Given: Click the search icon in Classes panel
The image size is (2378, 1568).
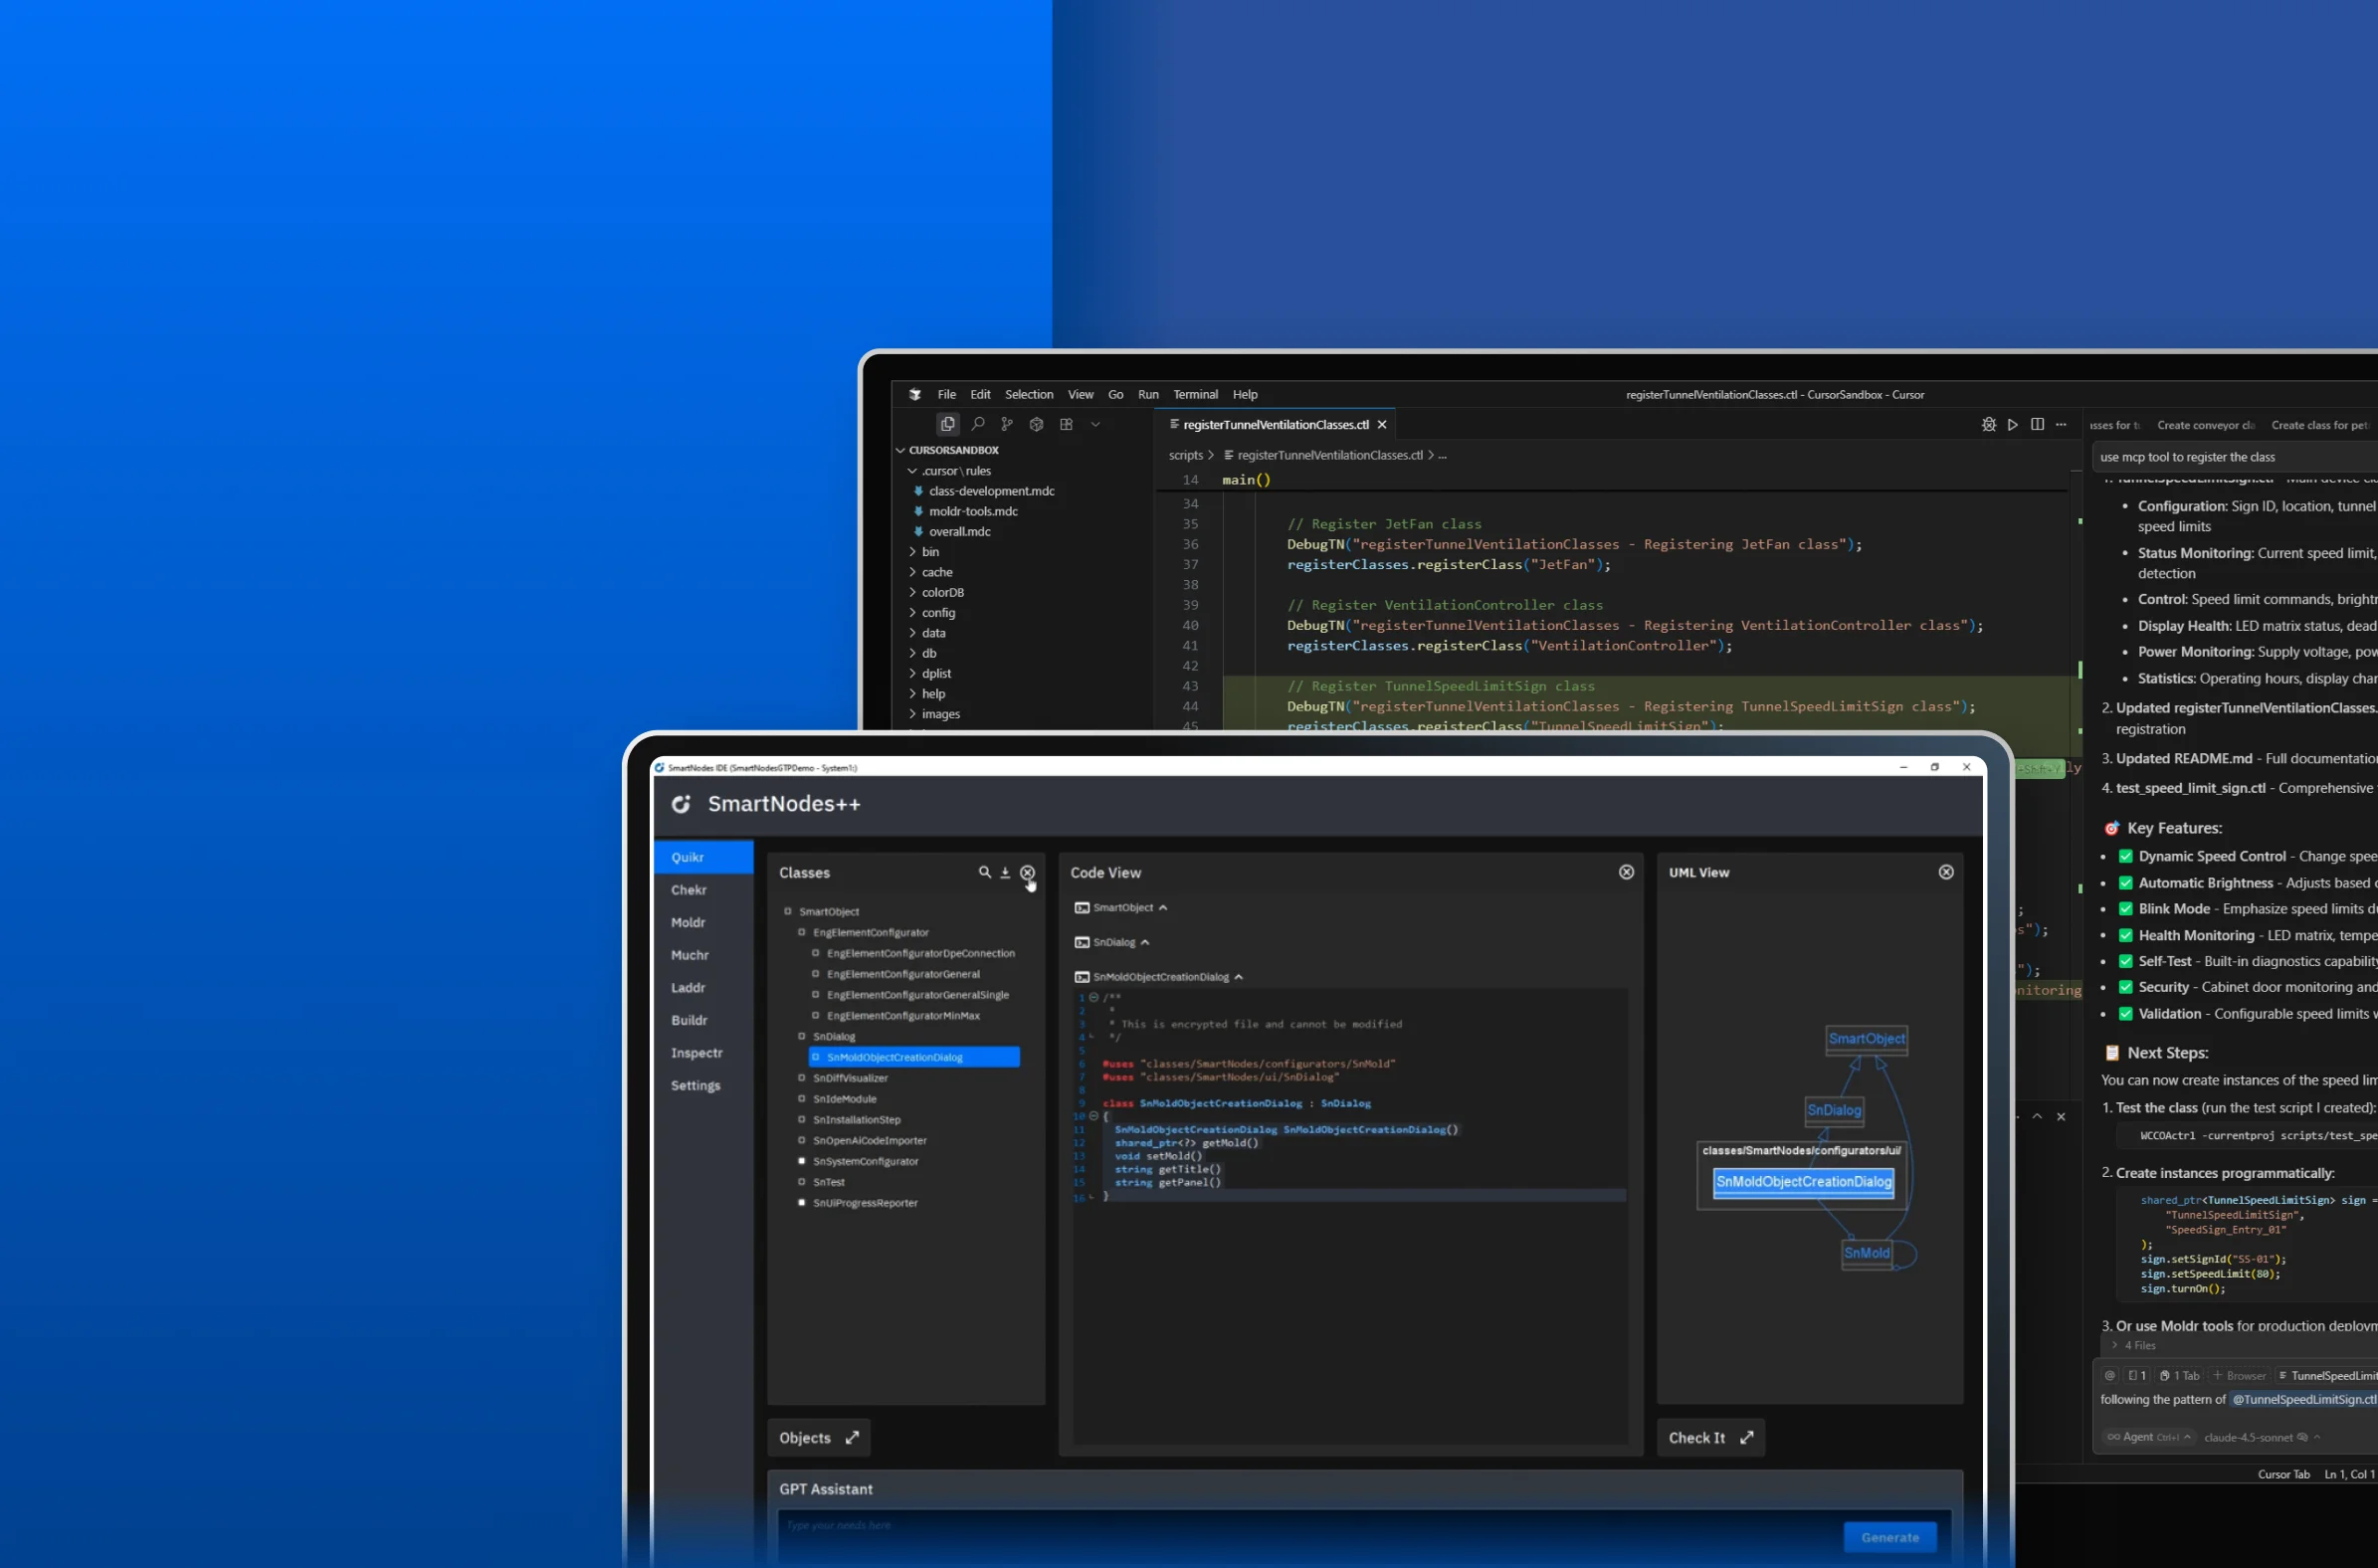Looking at the screenshot, I should (x=984, y=872).
